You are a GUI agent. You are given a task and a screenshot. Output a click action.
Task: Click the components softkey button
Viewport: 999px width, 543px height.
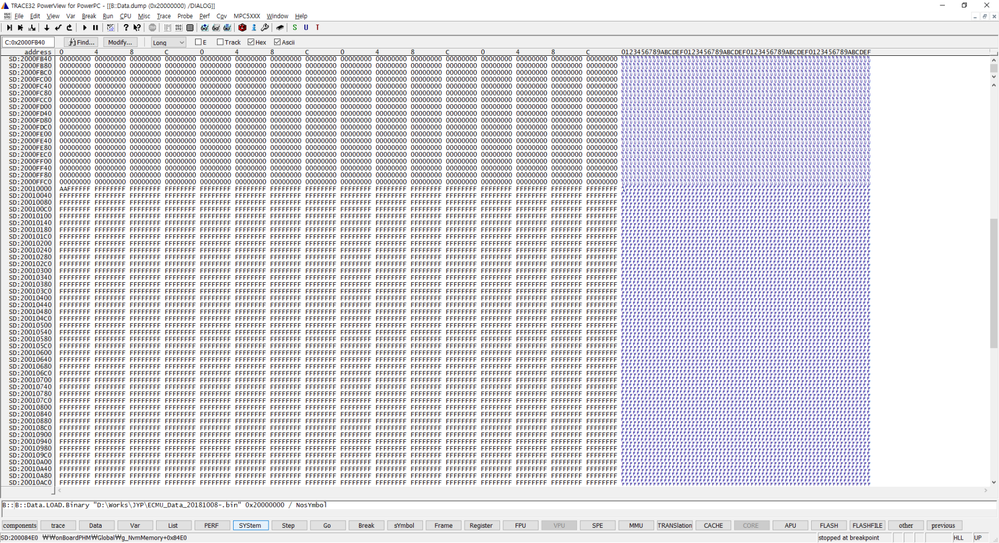point(20,526)
